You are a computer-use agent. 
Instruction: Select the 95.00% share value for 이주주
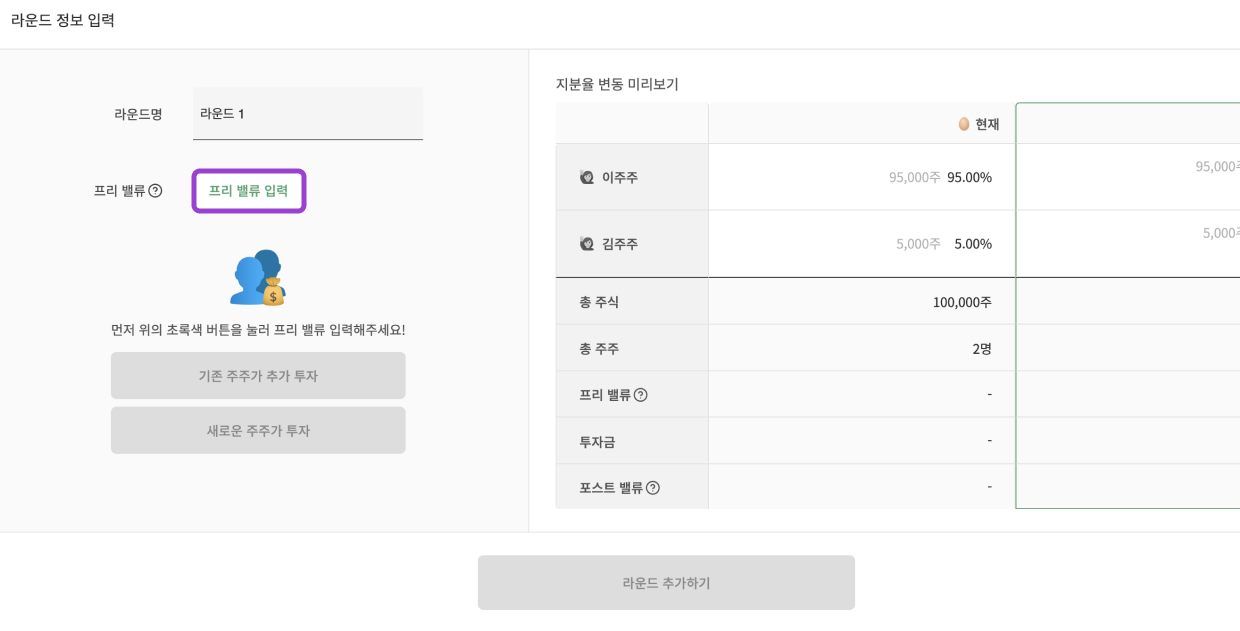969,178
